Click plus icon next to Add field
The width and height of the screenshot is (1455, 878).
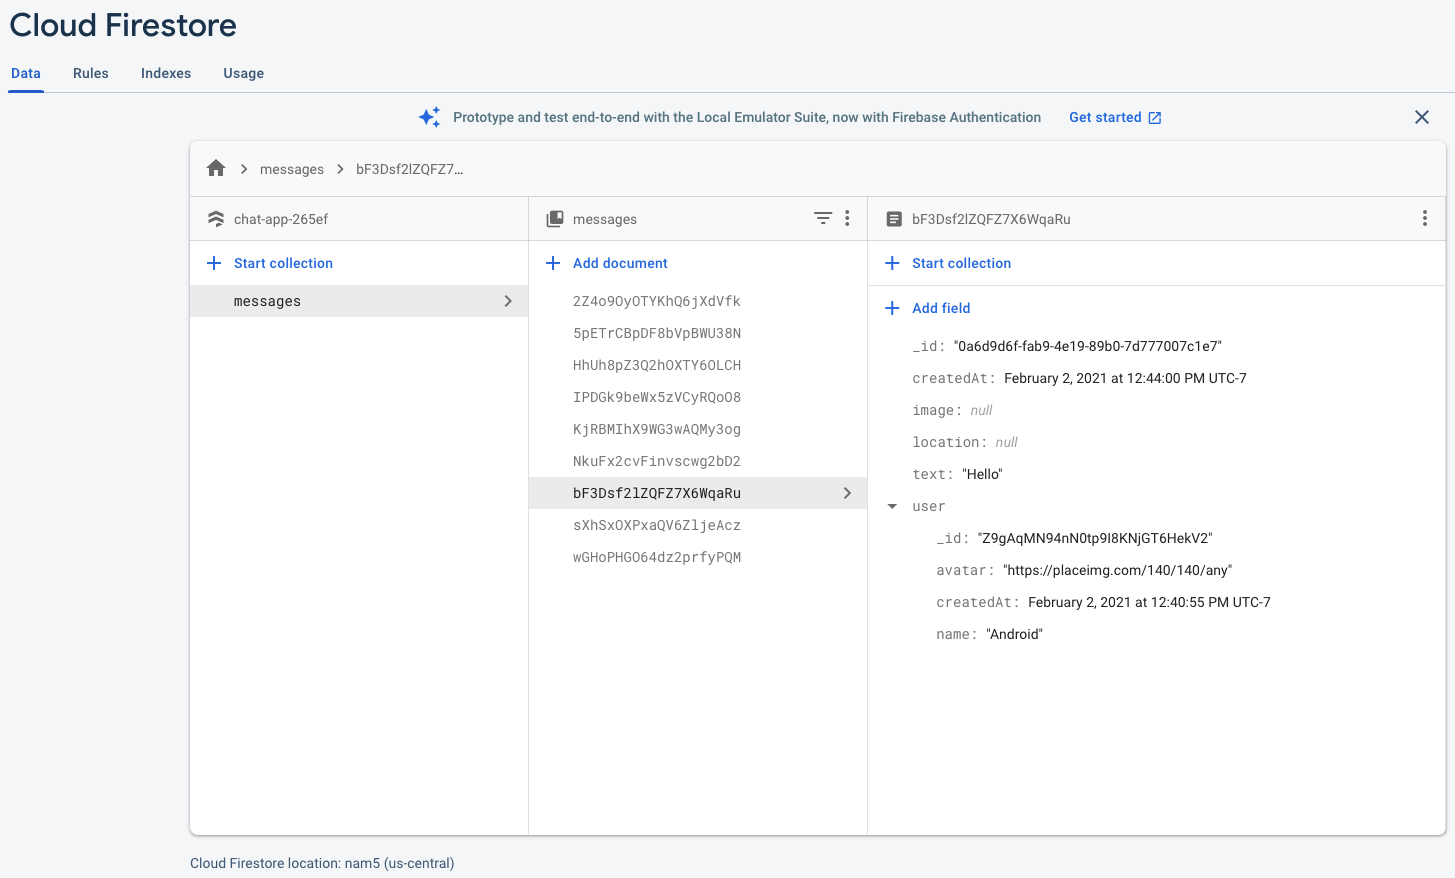(x=892, y=308)
